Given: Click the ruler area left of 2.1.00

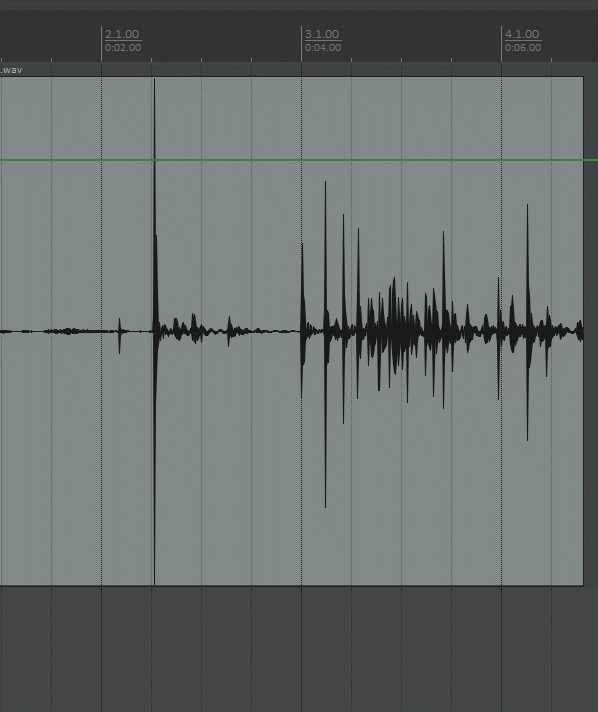Looking at the screenshot, I should (x=50, y=41).
